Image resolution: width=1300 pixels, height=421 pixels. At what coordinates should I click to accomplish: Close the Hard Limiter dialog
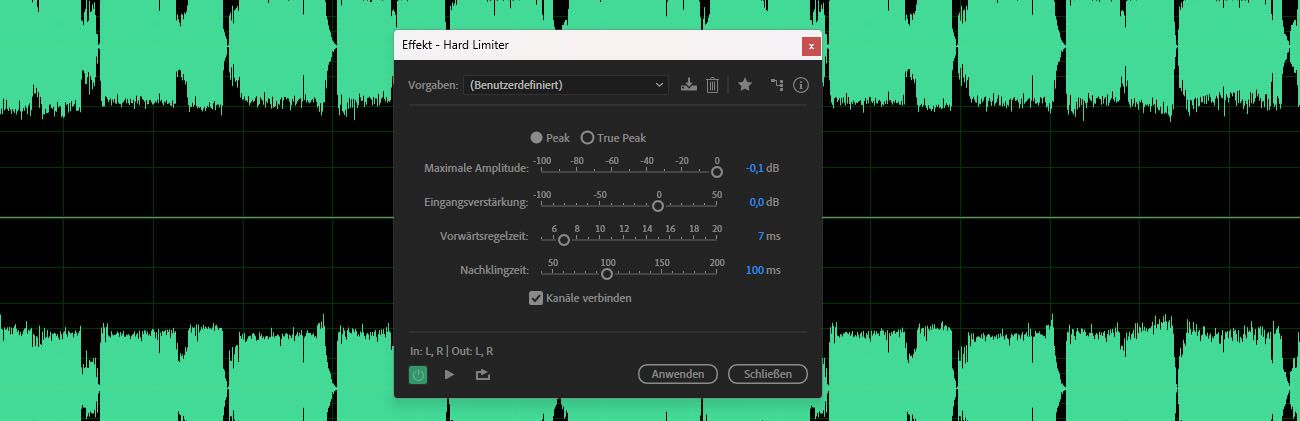click(811, 45)
